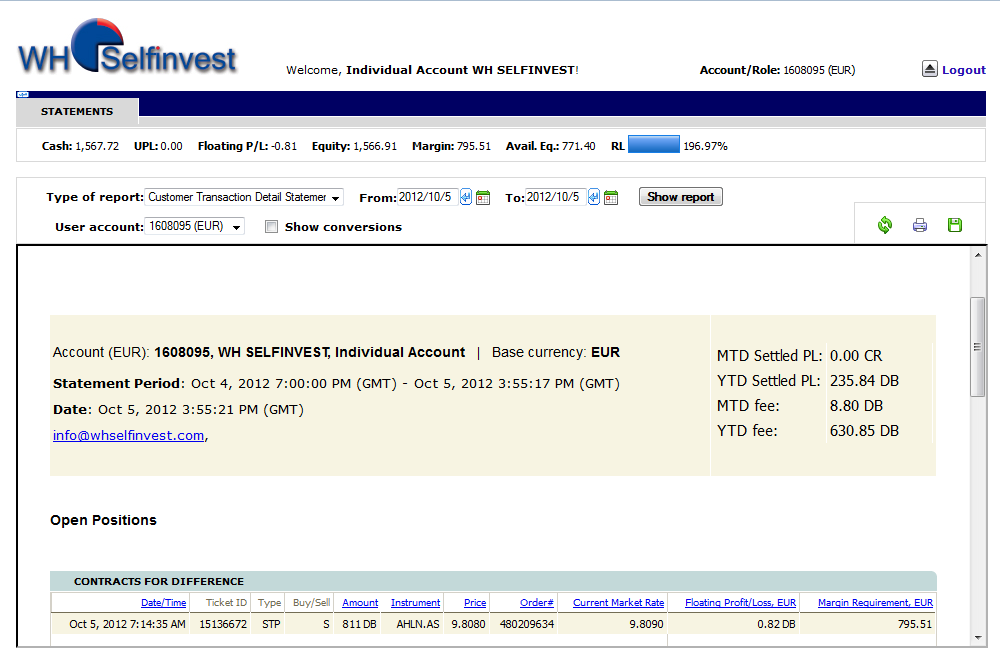Image resolution: width=1000 pixels, height=662 pixels.
Task: Open the From date calendar picker
Action: tap(483, 198)
